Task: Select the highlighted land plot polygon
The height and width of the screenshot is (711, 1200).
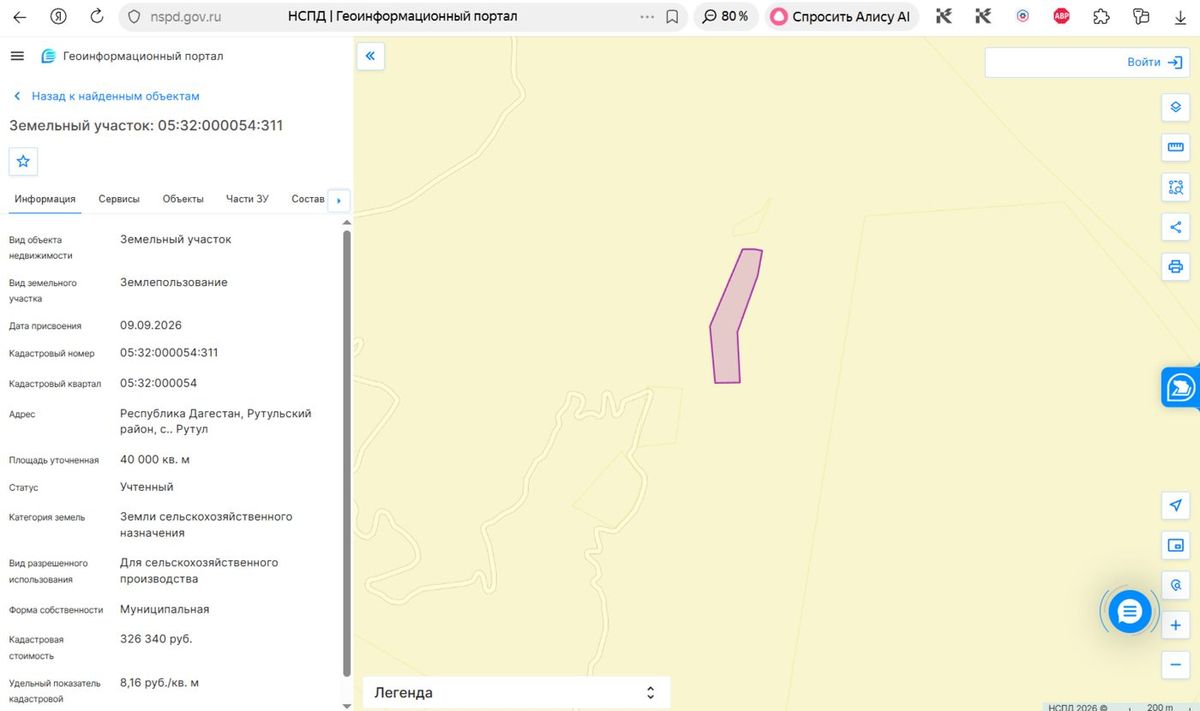Action: click(734, 317)
